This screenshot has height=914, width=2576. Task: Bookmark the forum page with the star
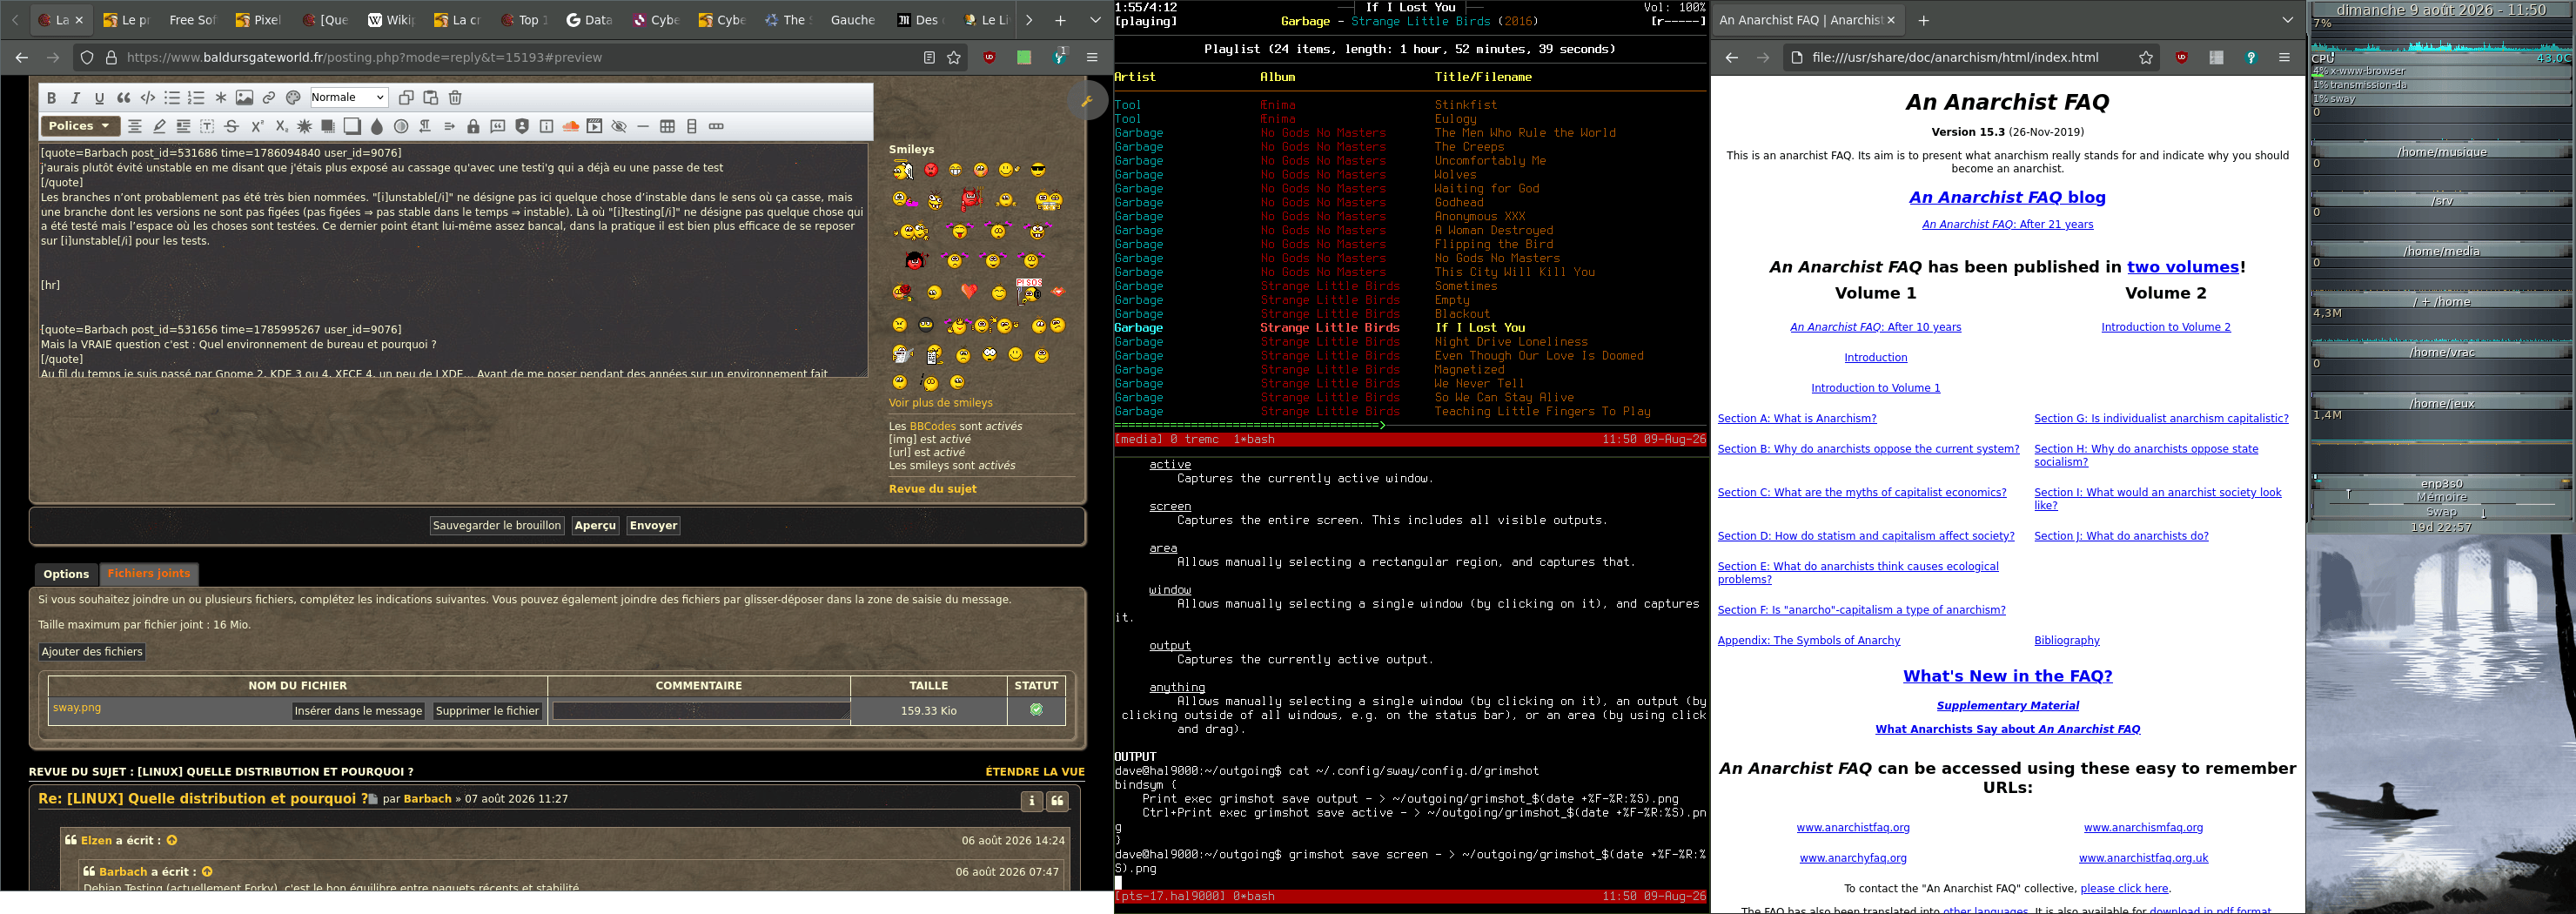[x=954, y=58]
